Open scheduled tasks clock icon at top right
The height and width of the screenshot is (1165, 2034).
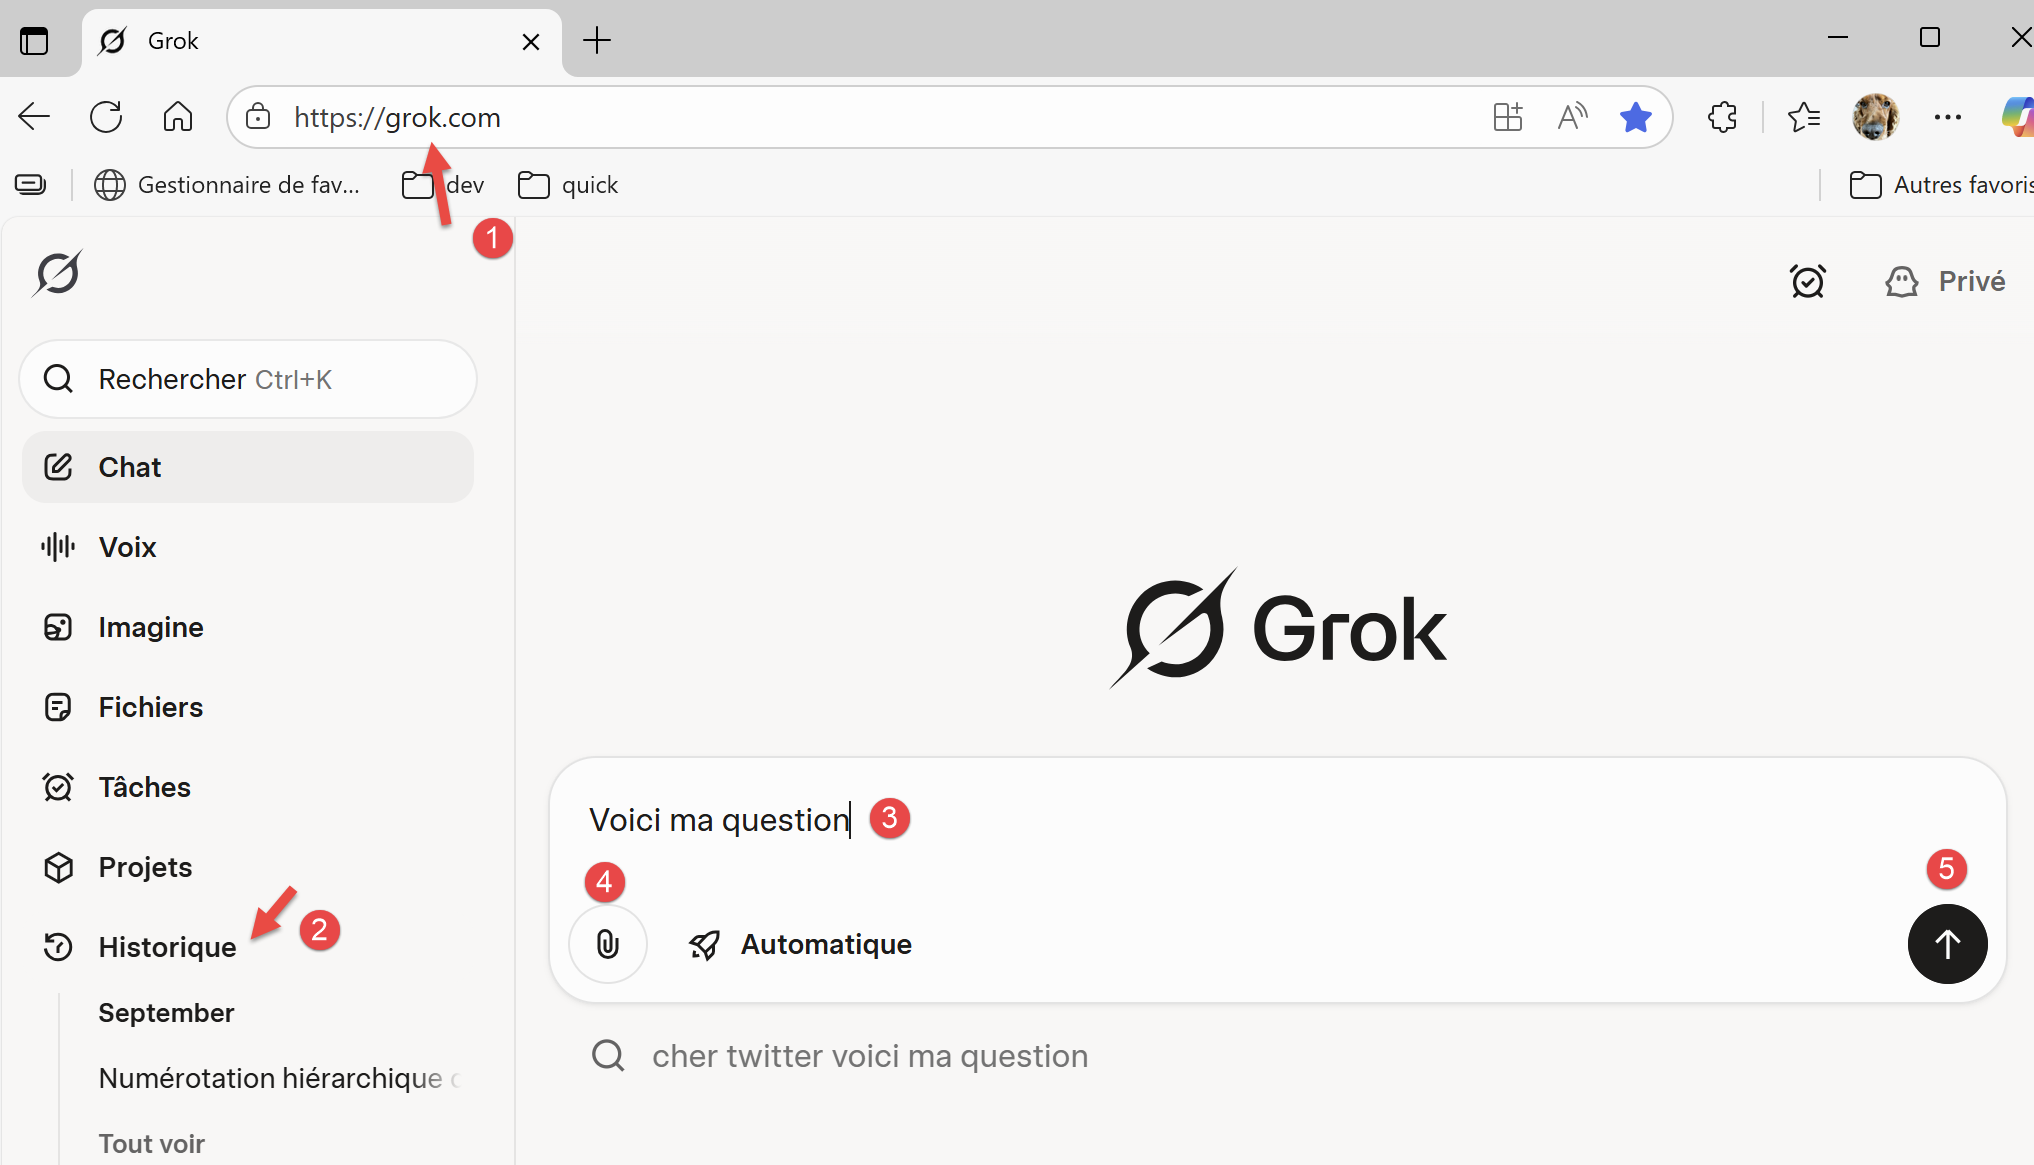(1807, 282)
